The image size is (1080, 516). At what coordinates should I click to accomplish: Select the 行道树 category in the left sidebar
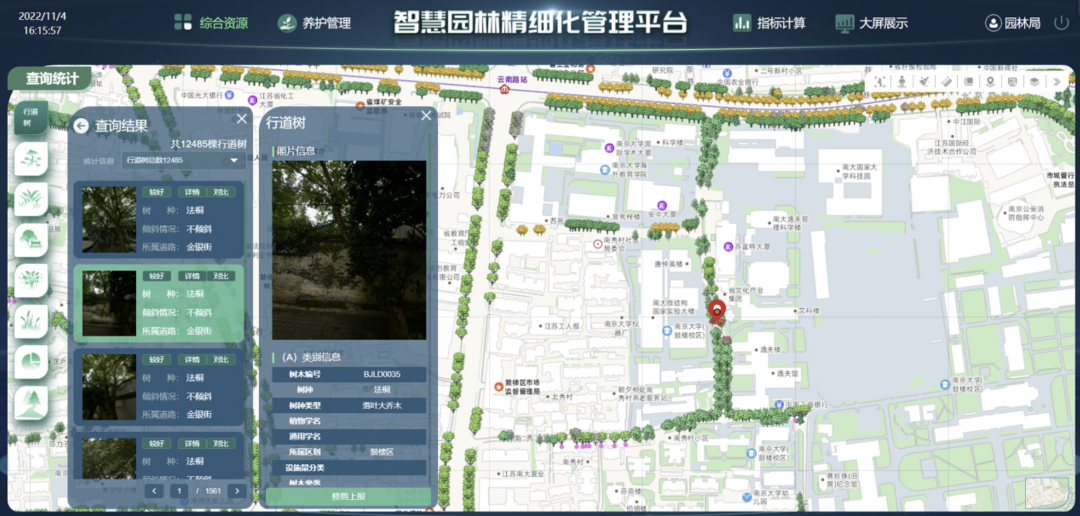tap(31, 117)
